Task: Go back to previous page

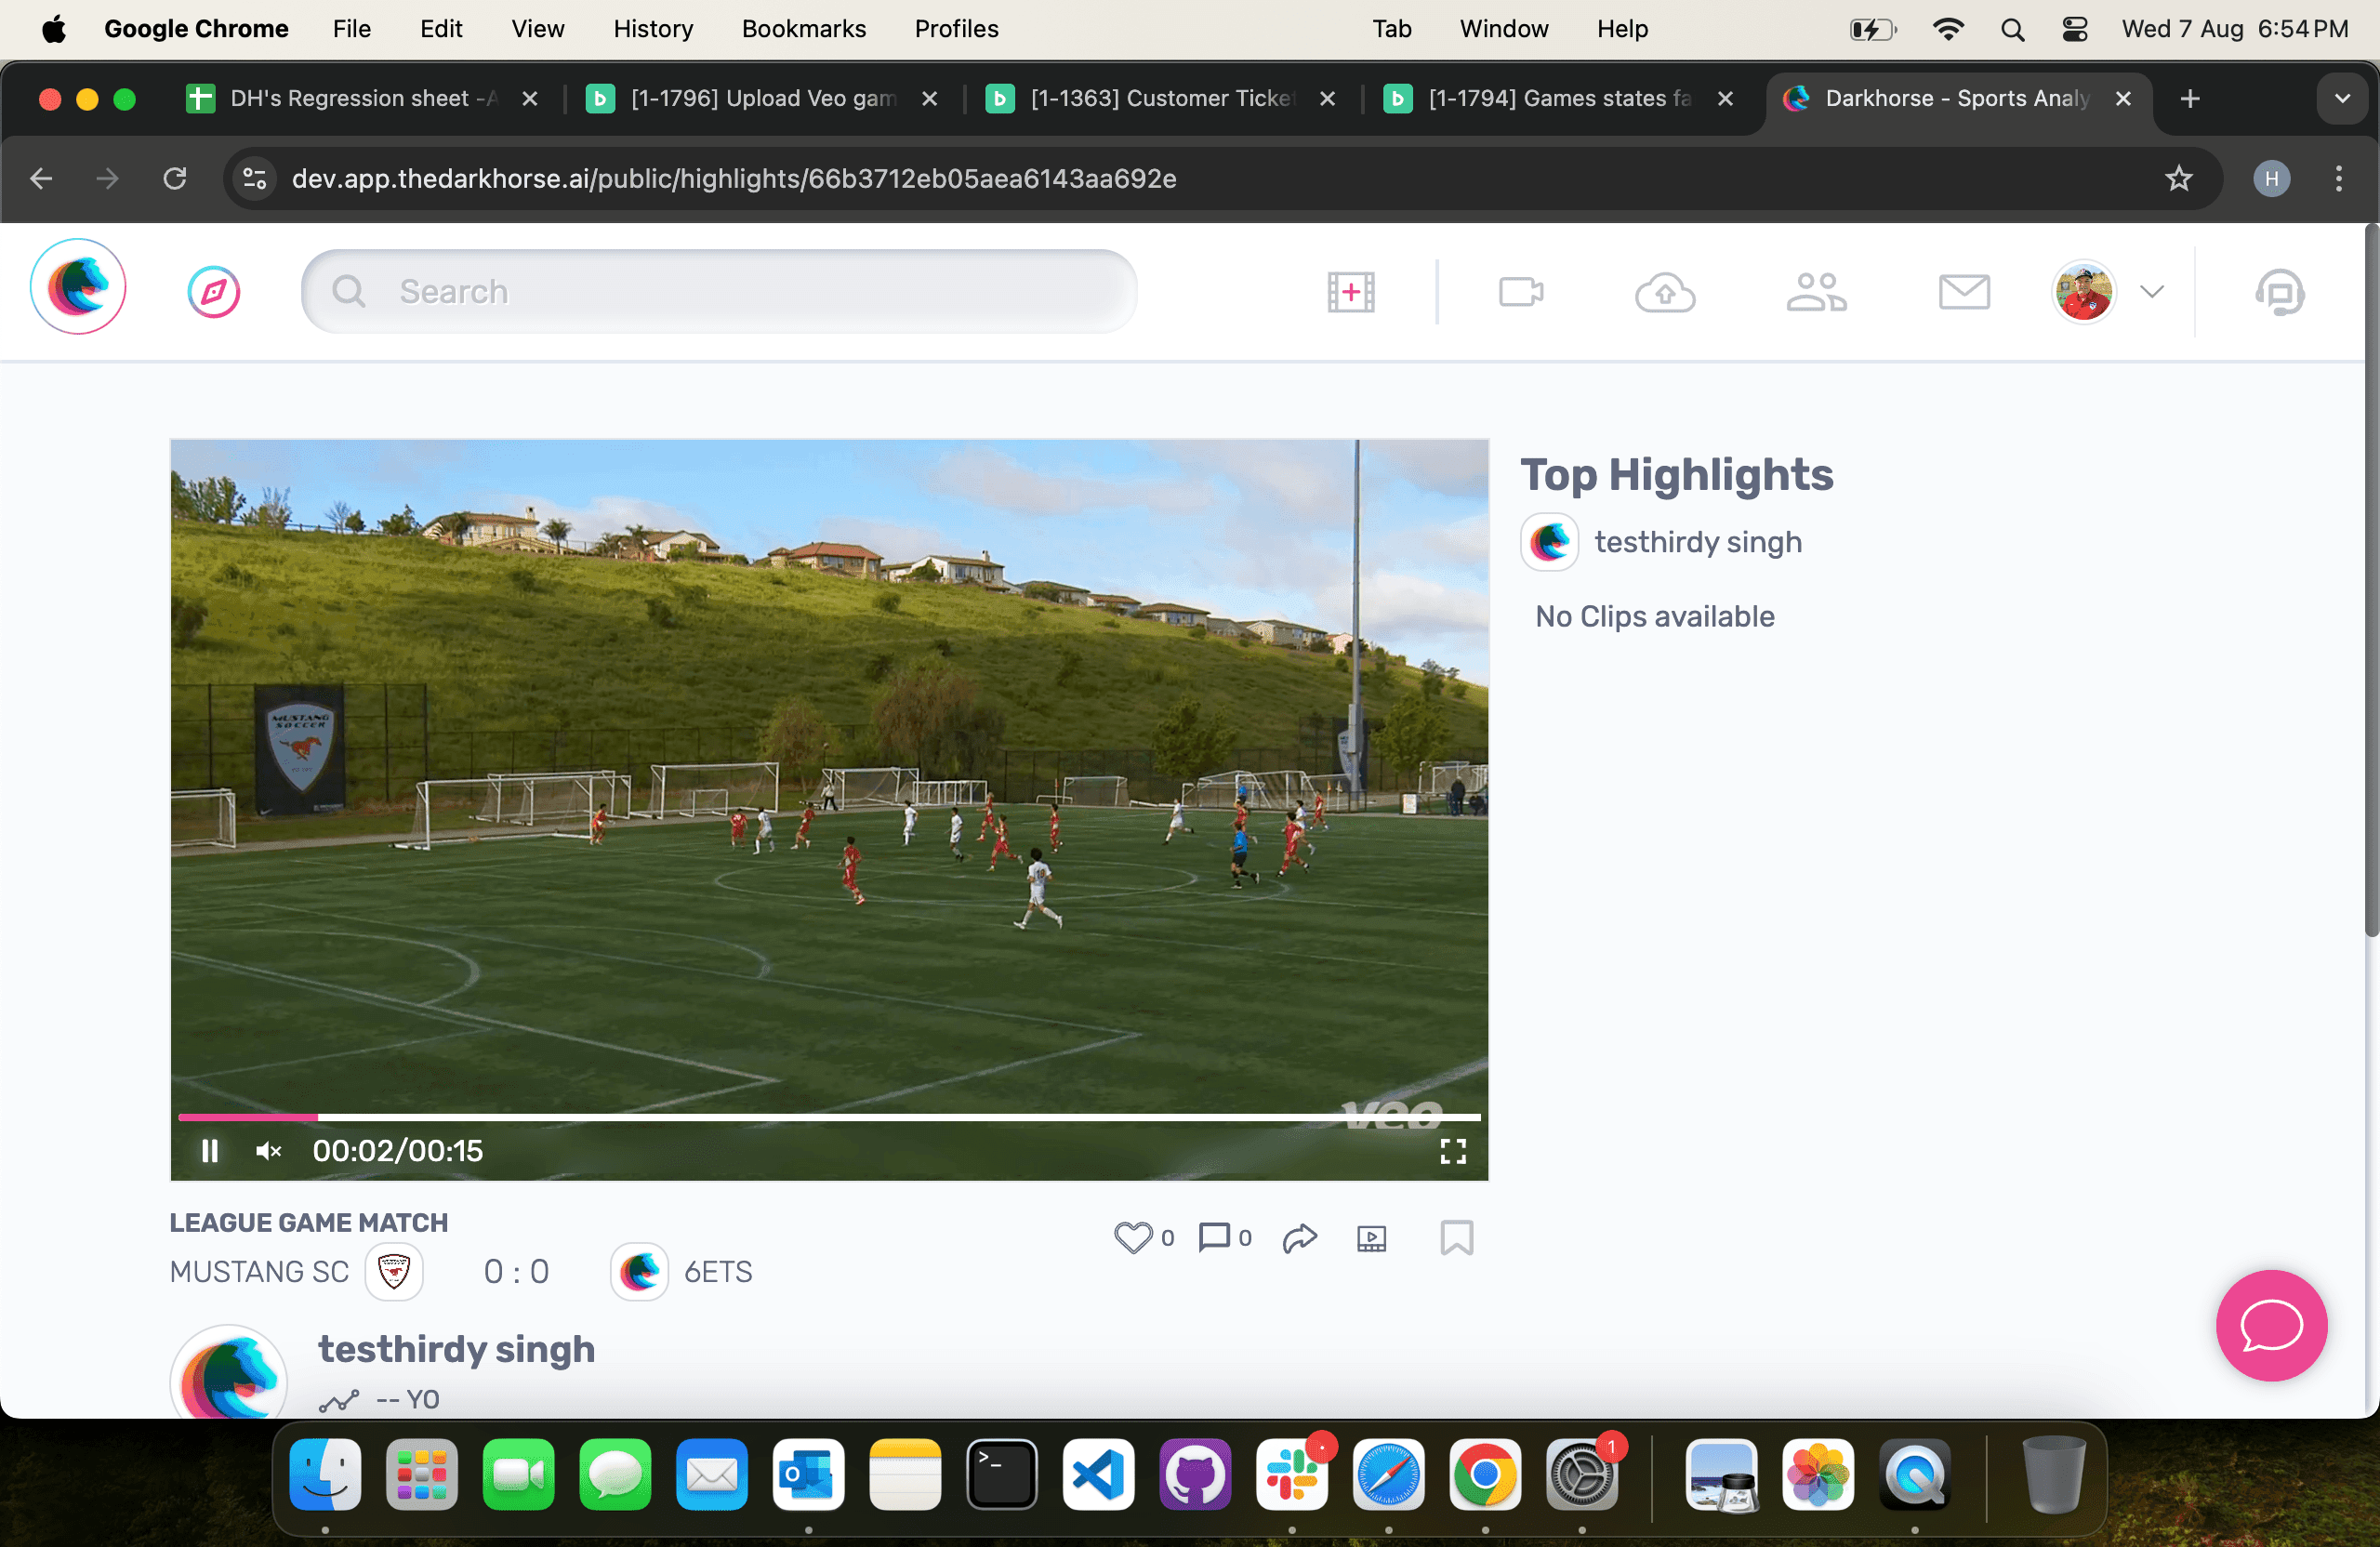Action: (x=41, y=179)
